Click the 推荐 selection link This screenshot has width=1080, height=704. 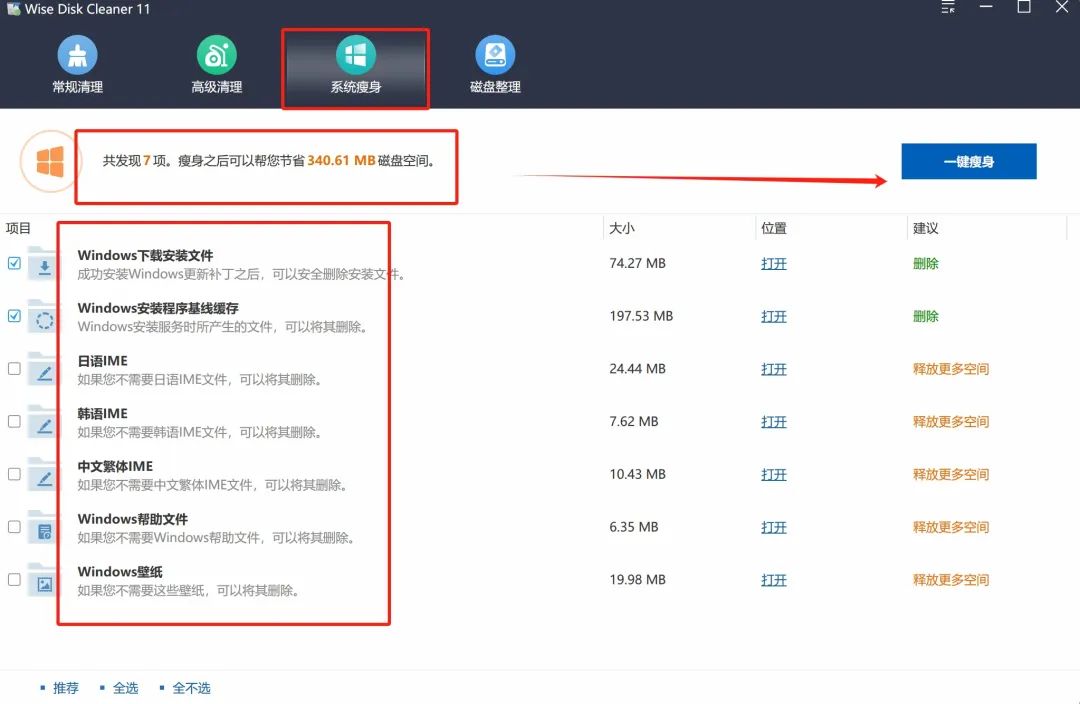(x=65, y=687)
